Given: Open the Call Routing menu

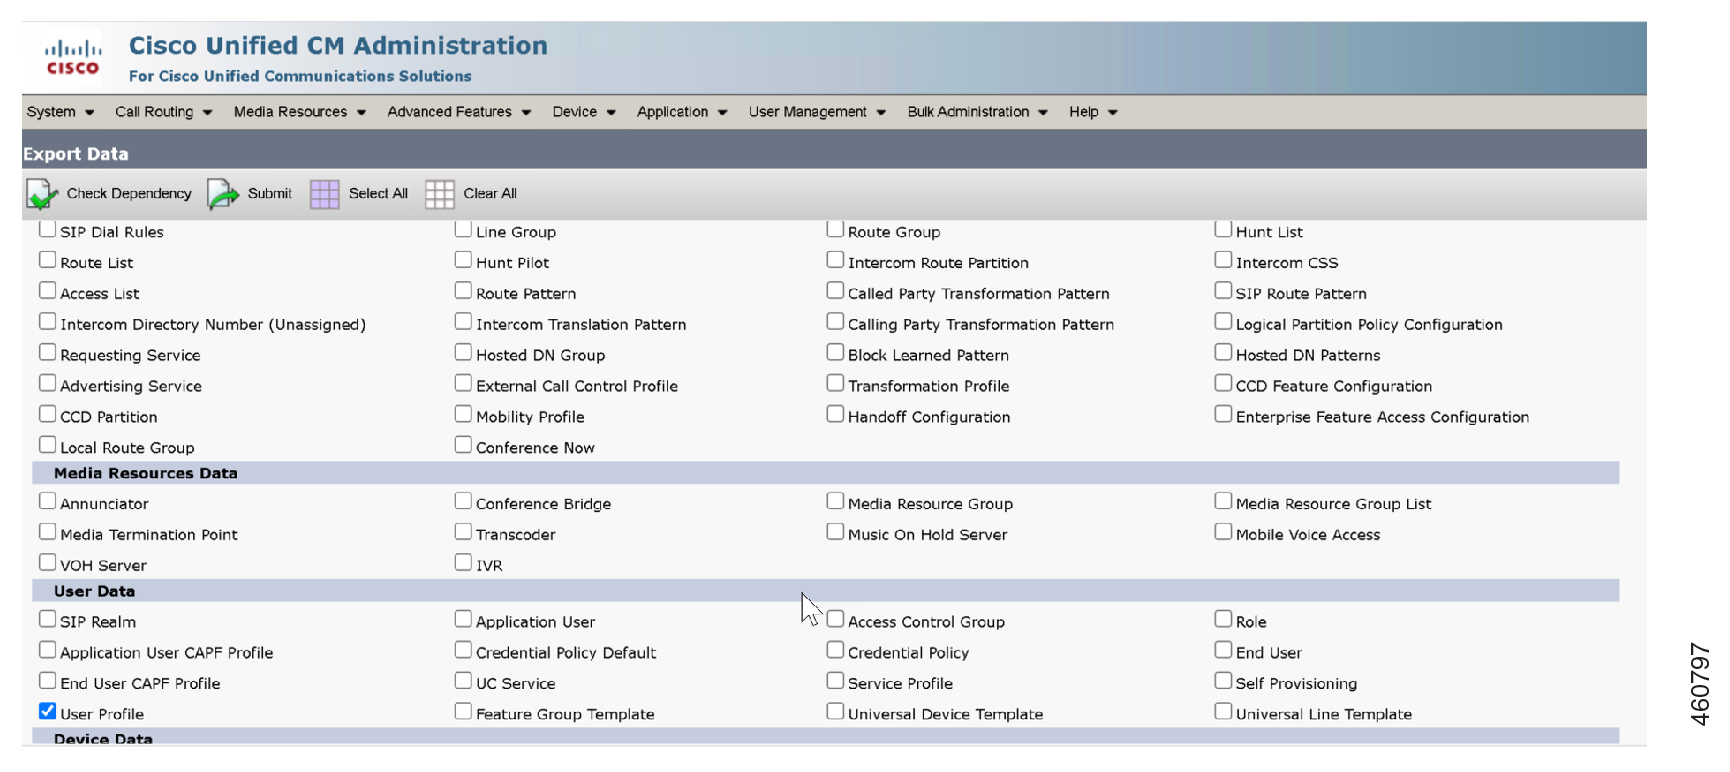Looking at the screenshot, I should pyautogui.click(x=163, y=112).
